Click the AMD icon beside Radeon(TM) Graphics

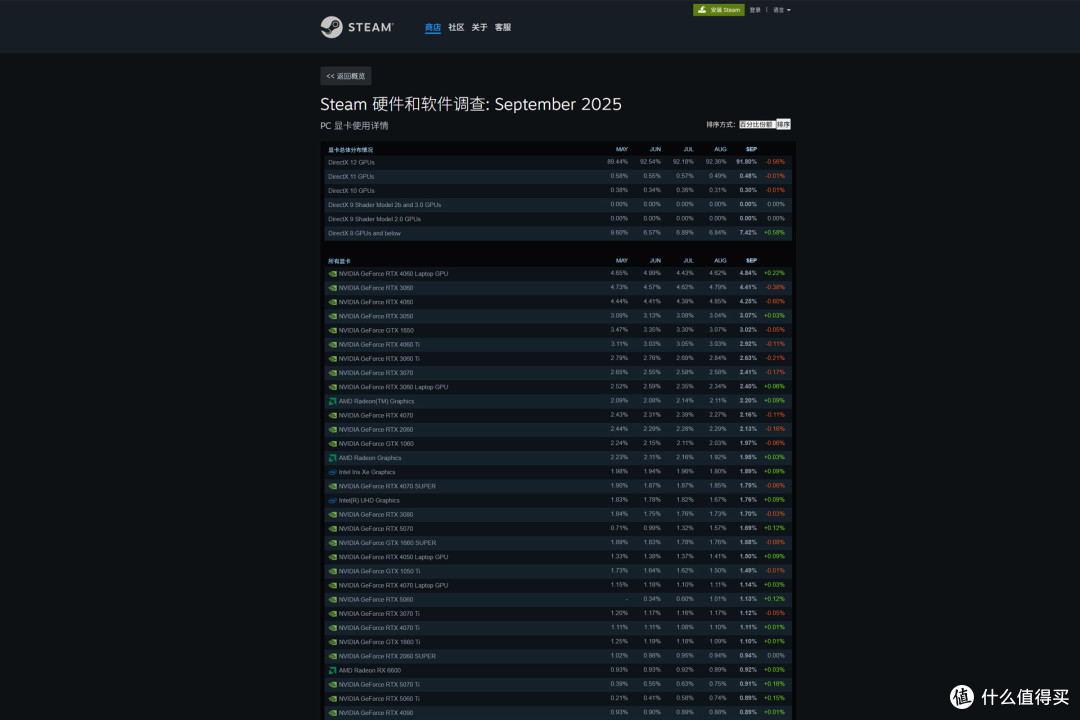(x=333, y=401)
